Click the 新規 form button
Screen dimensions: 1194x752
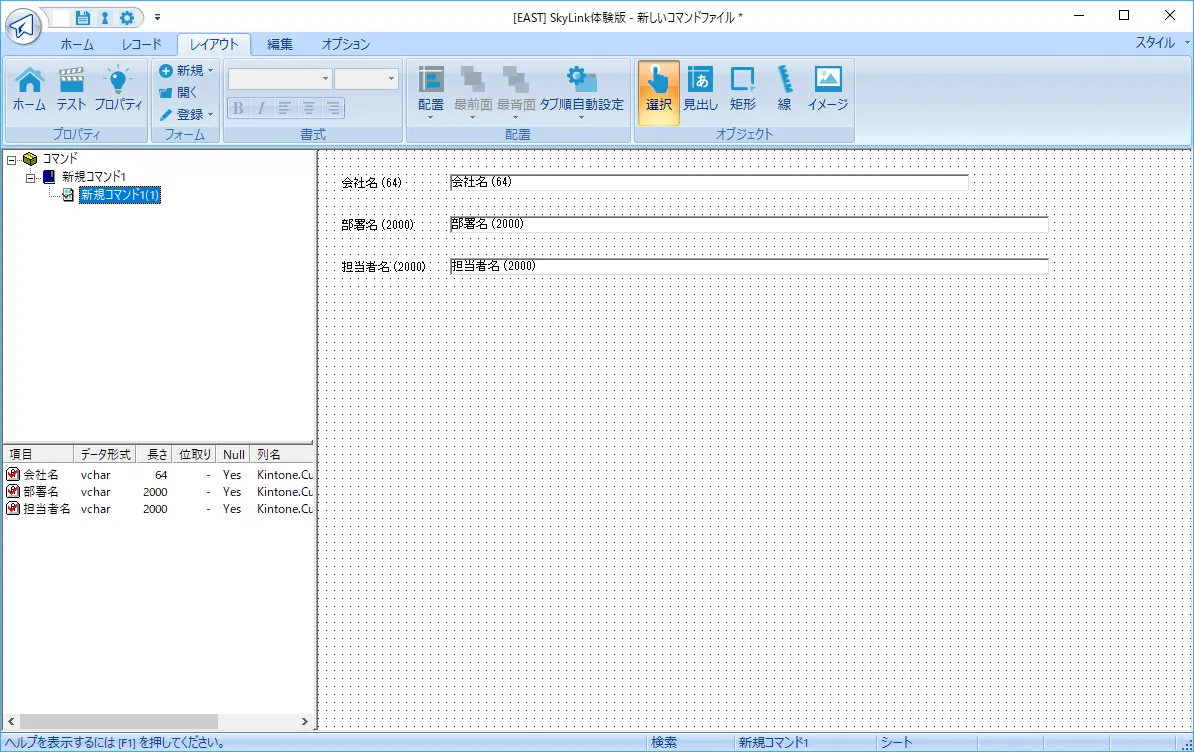[x=186, y=70]
